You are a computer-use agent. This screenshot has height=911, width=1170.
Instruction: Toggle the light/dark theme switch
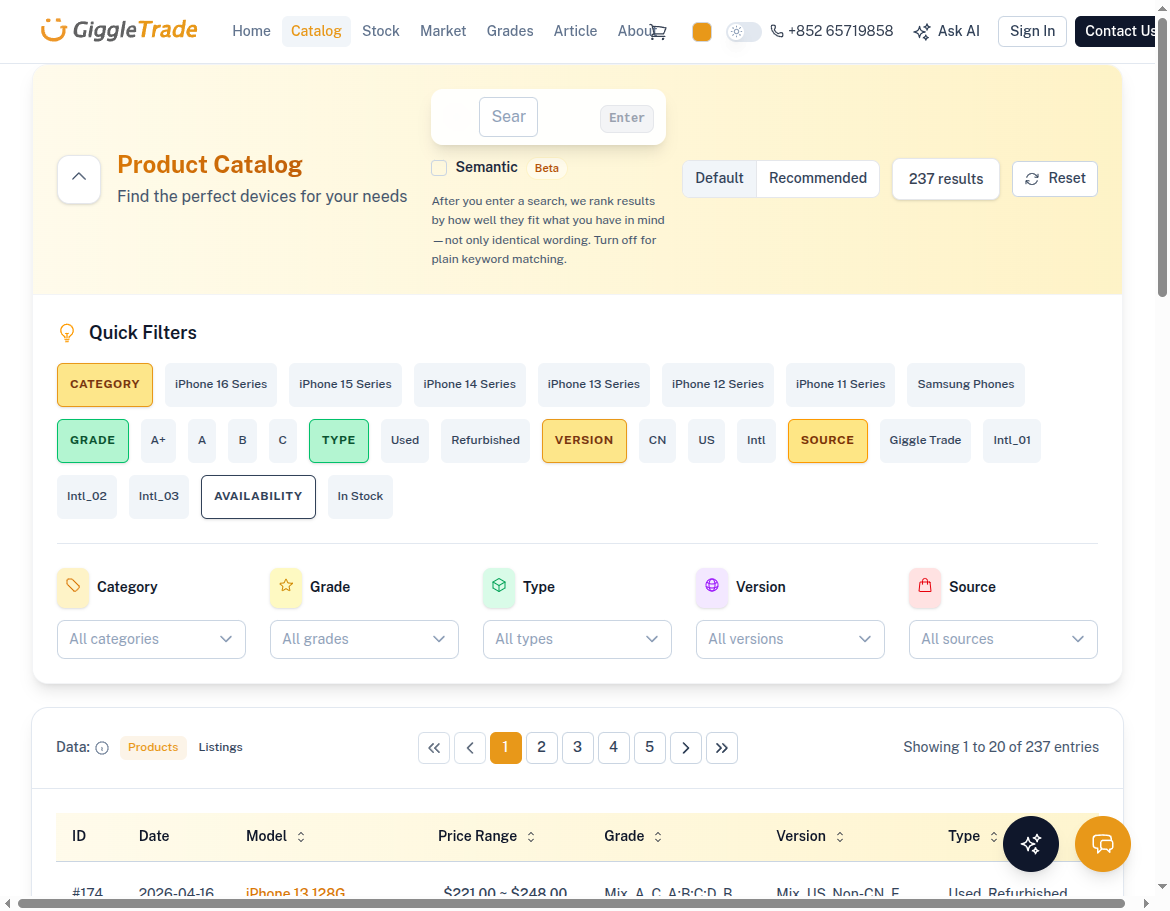[742, 31]
